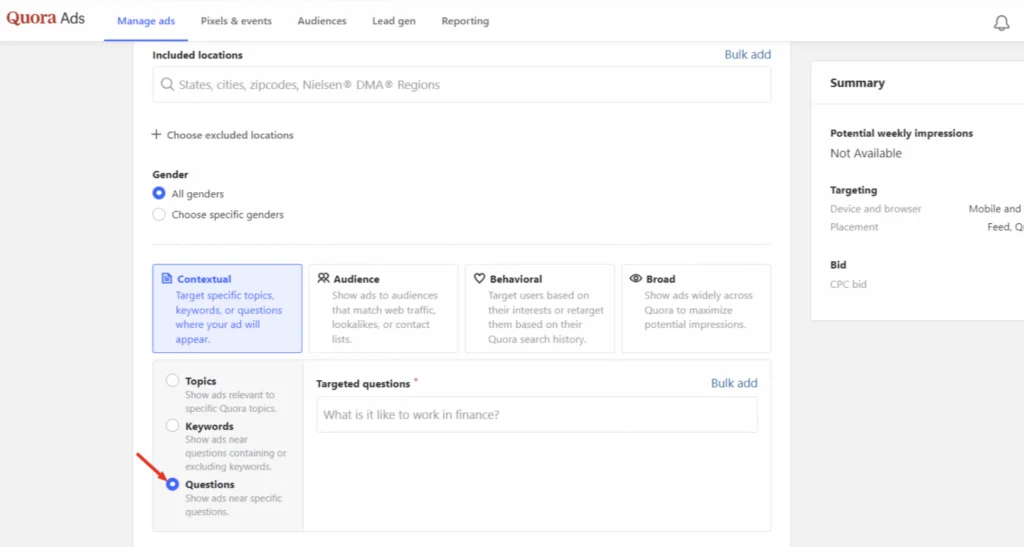Image resolution: width=1024 pixels, height=547 pixels.
Task: Click the plus icon for excluded locations
Action: [156, 135]
